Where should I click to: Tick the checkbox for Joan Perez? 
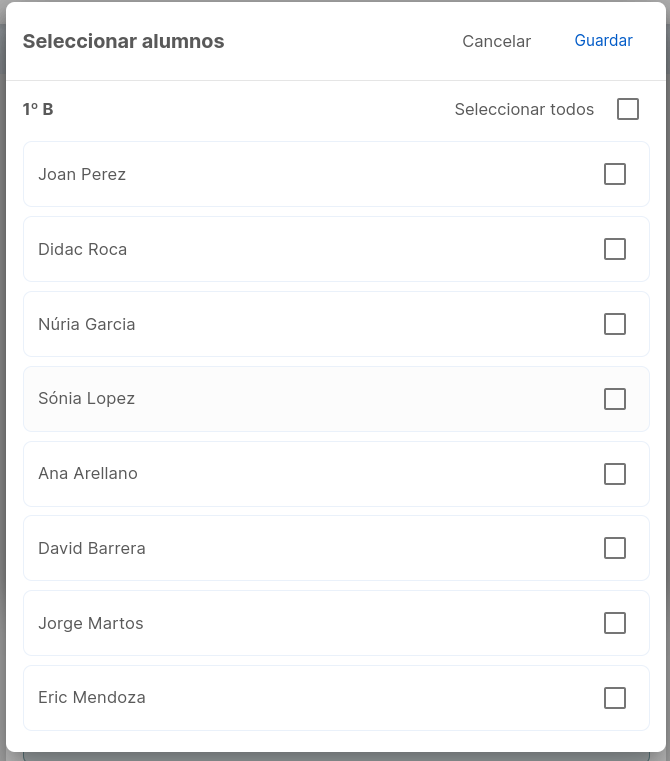click(x=615, y=174)
